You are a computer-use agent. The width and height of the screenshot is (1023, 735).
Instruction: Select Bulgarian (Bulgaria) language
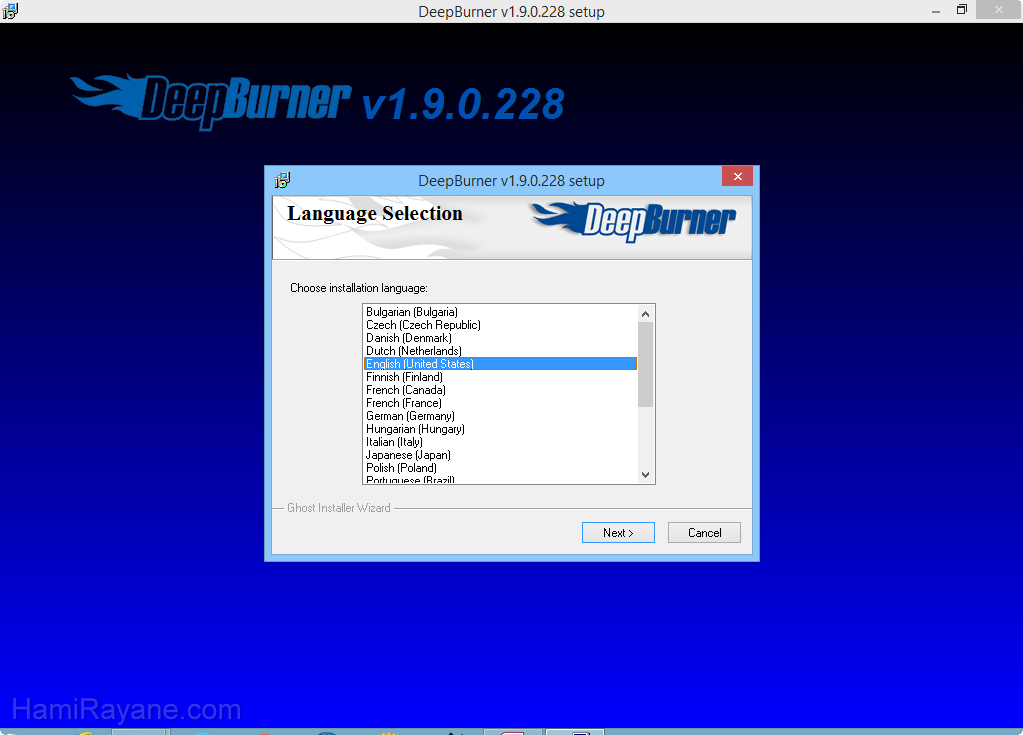click(x=500, y=312)
